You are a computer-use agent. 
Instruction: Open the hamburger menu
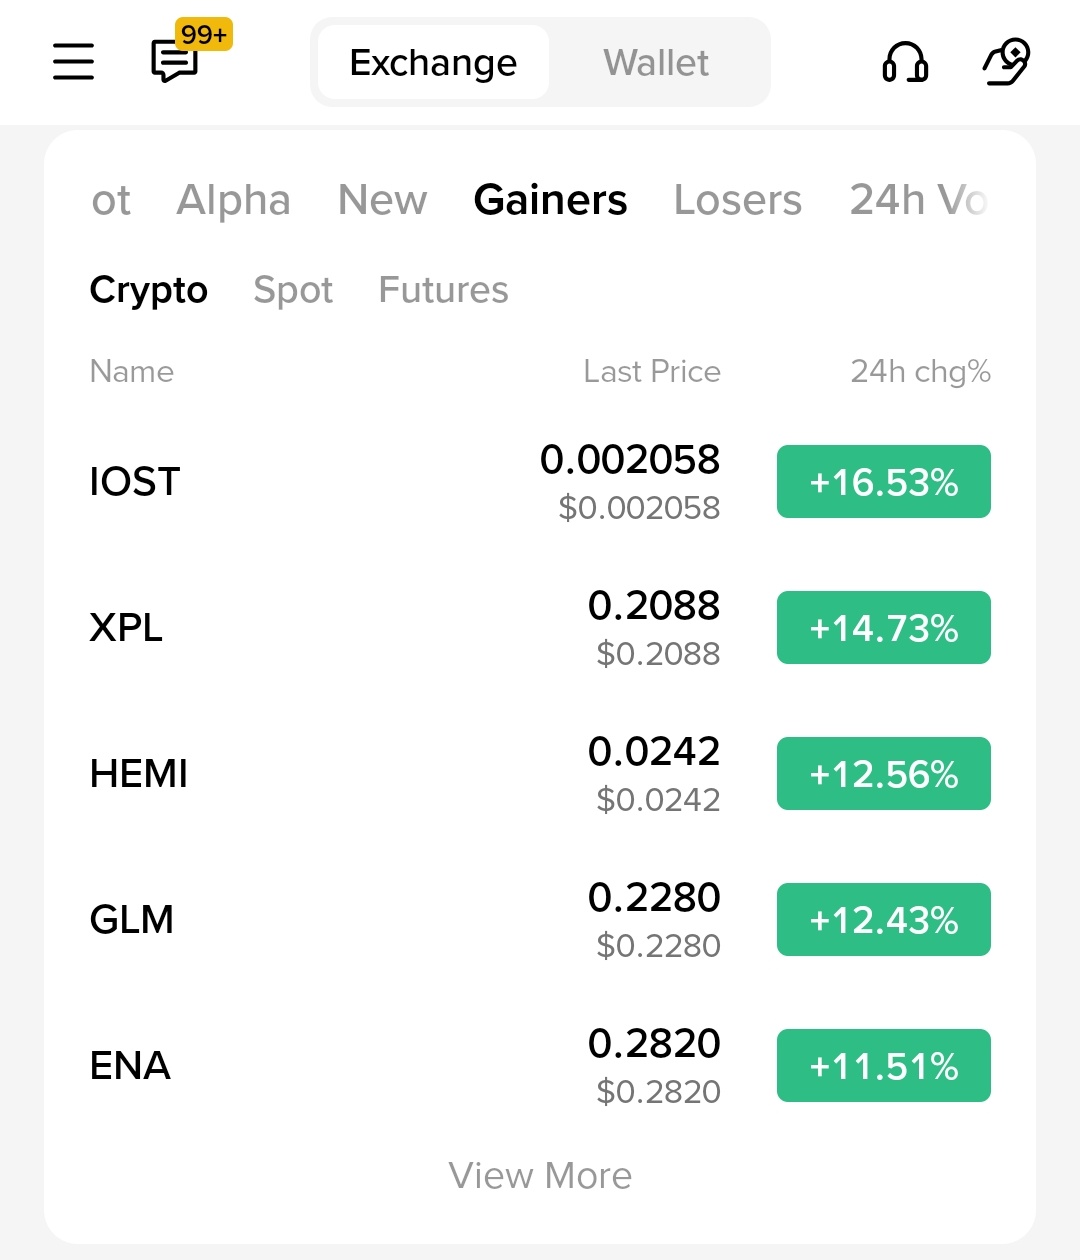[73, 62]
